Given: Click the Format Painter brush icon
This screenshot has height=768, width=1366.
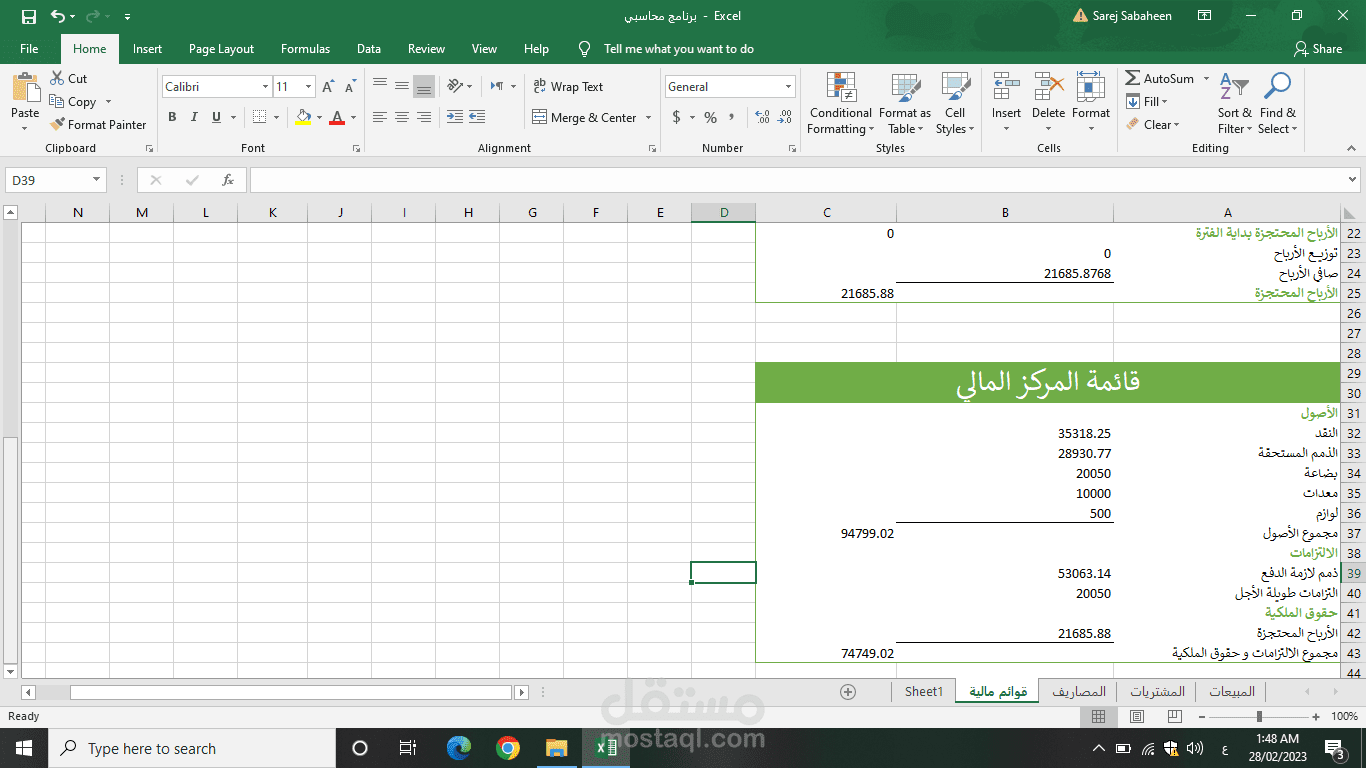Looking at the screenshot, I should point(57,125).
